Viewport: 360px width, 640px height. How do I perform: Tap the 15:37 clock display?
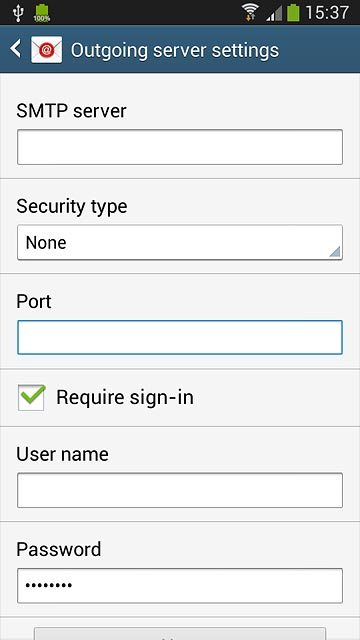327,12
